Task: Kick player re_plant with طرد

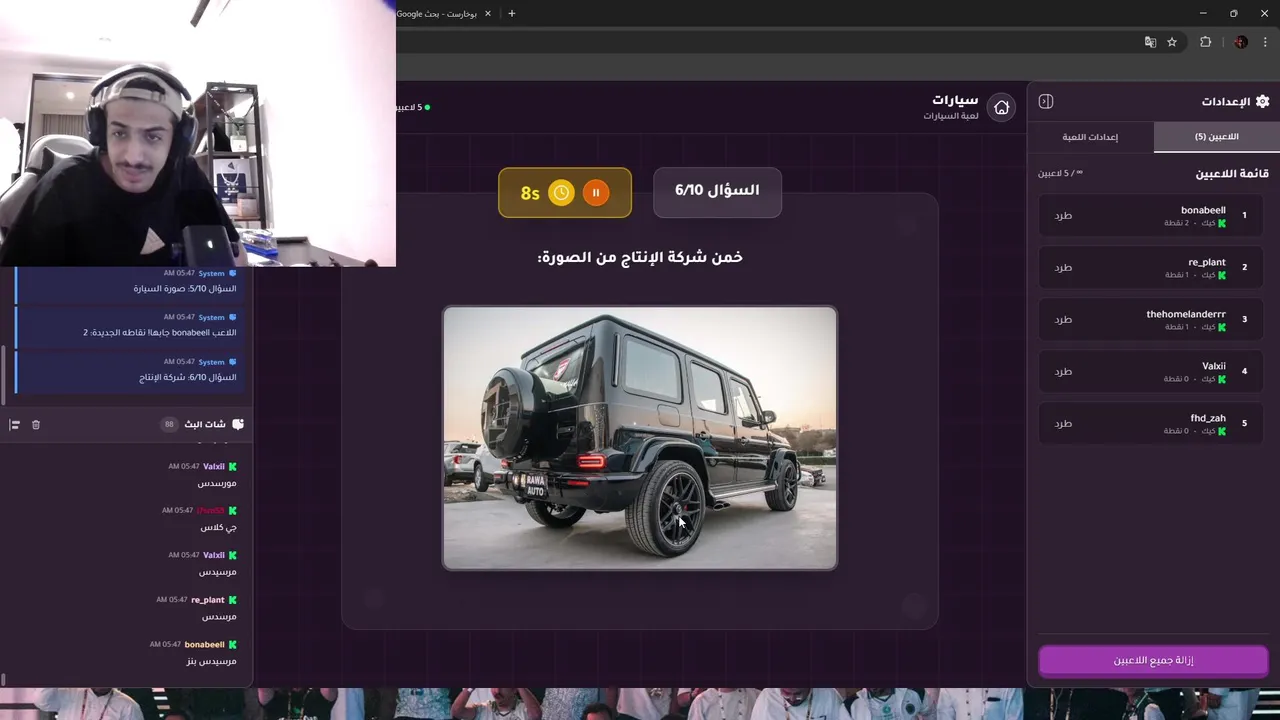Action: 1063,267
